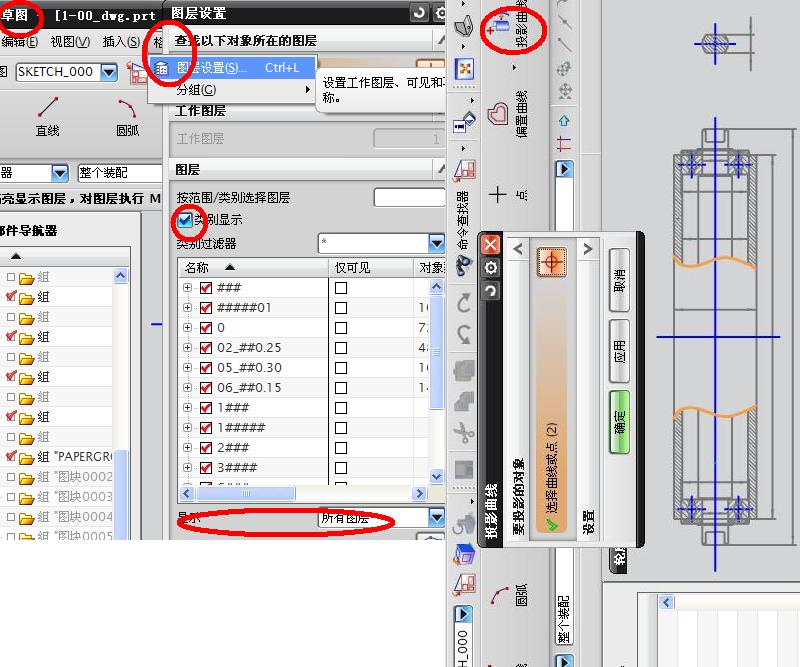Expand the ### category tree node

pos(187,288)
